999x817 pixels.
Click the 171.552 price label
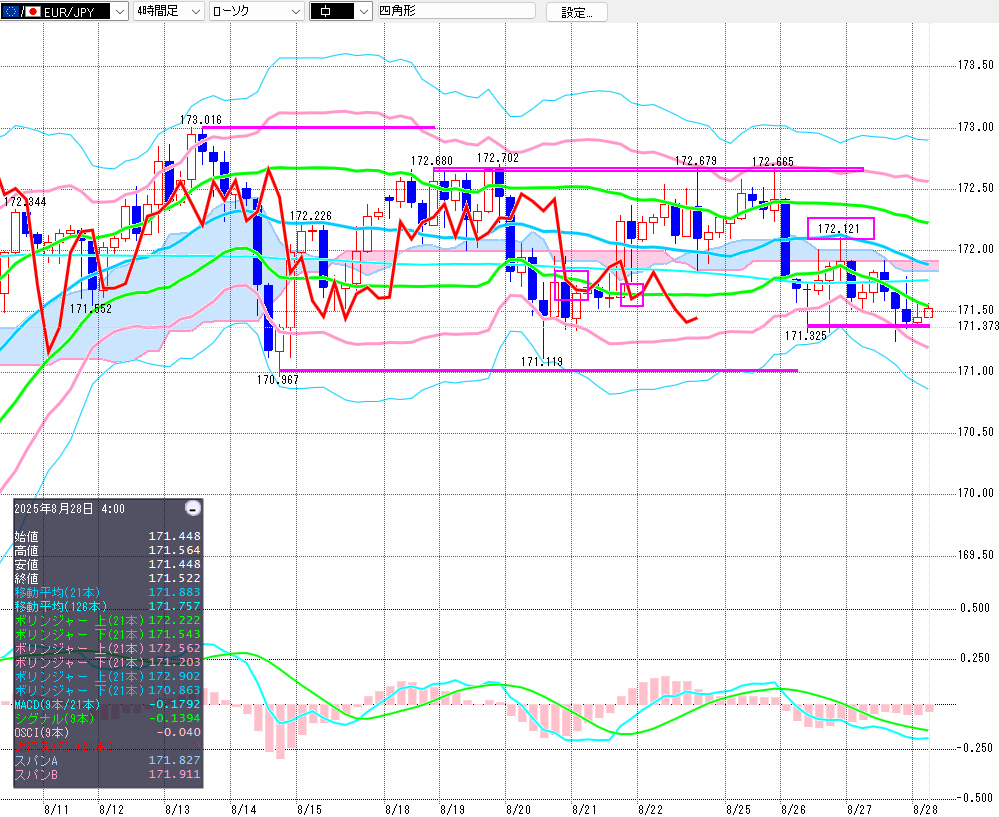tap(90, 309)
